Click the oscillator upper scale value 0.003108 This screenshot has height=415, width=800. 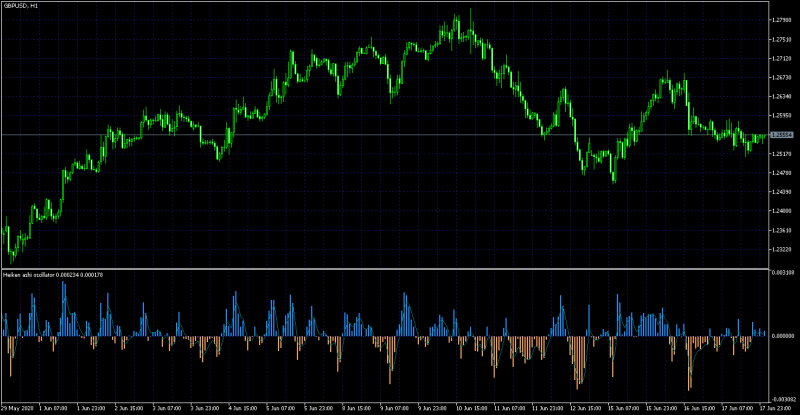coord(784,273)
